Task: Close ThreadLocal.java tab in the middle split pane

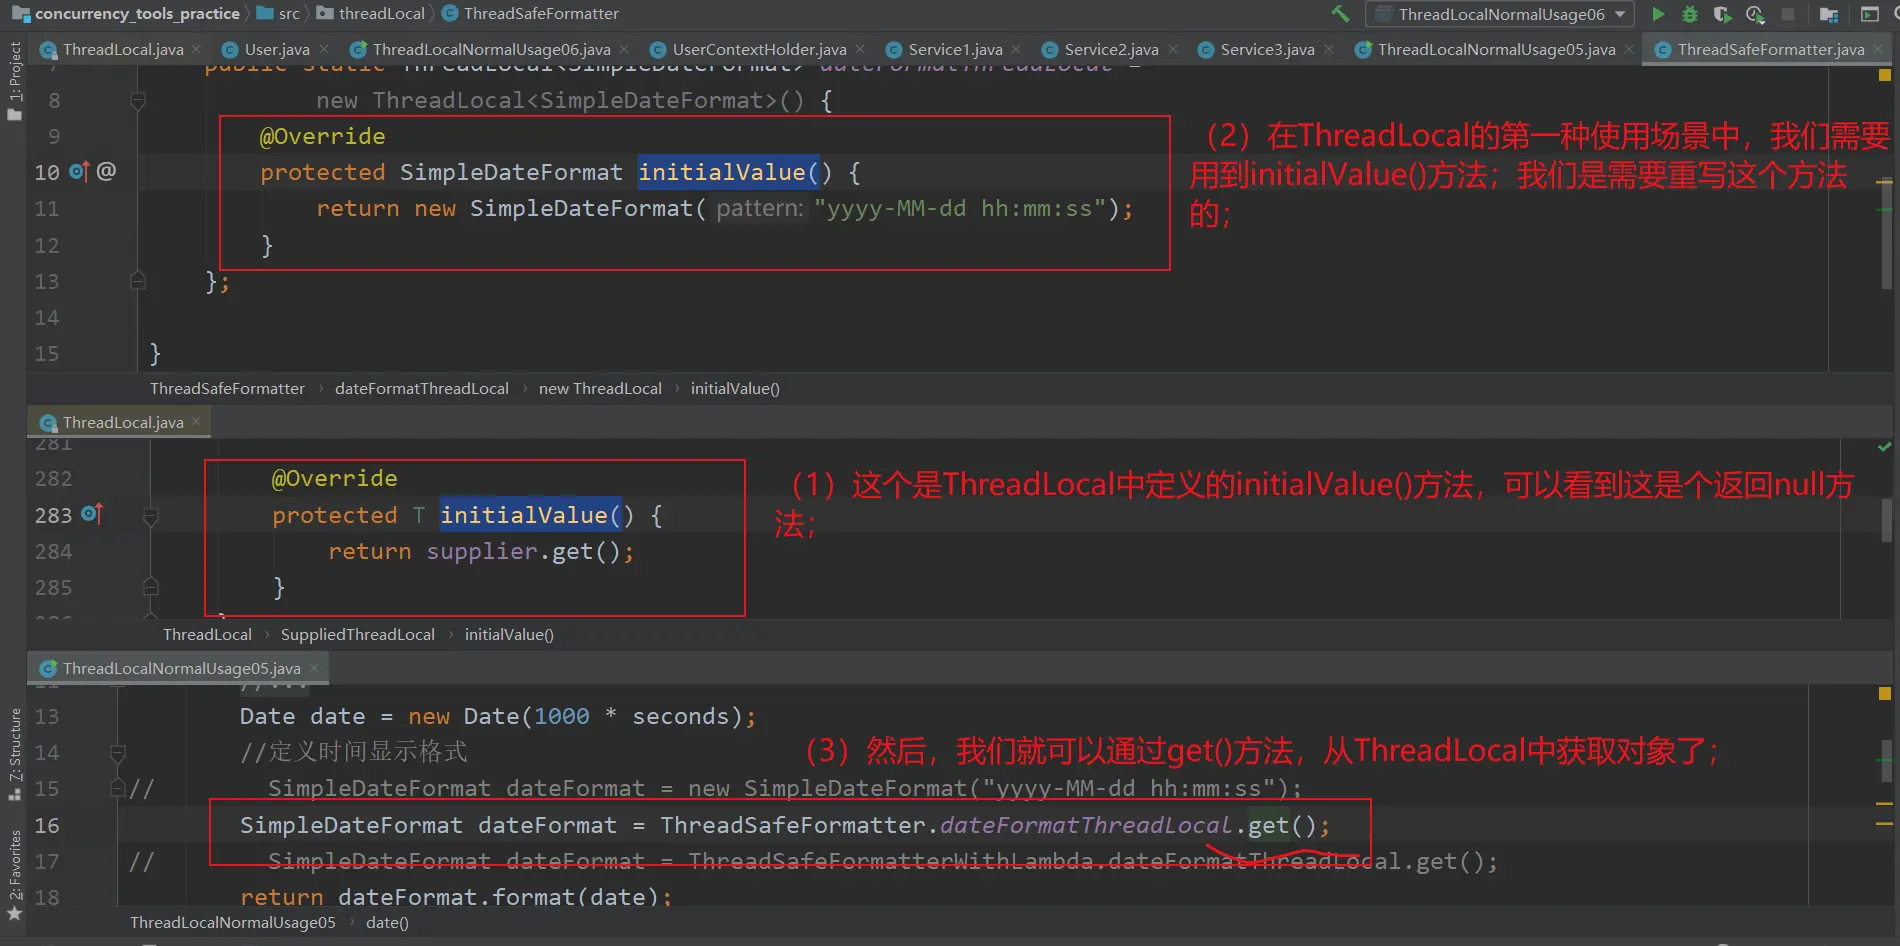Action: tap(196, 422)
